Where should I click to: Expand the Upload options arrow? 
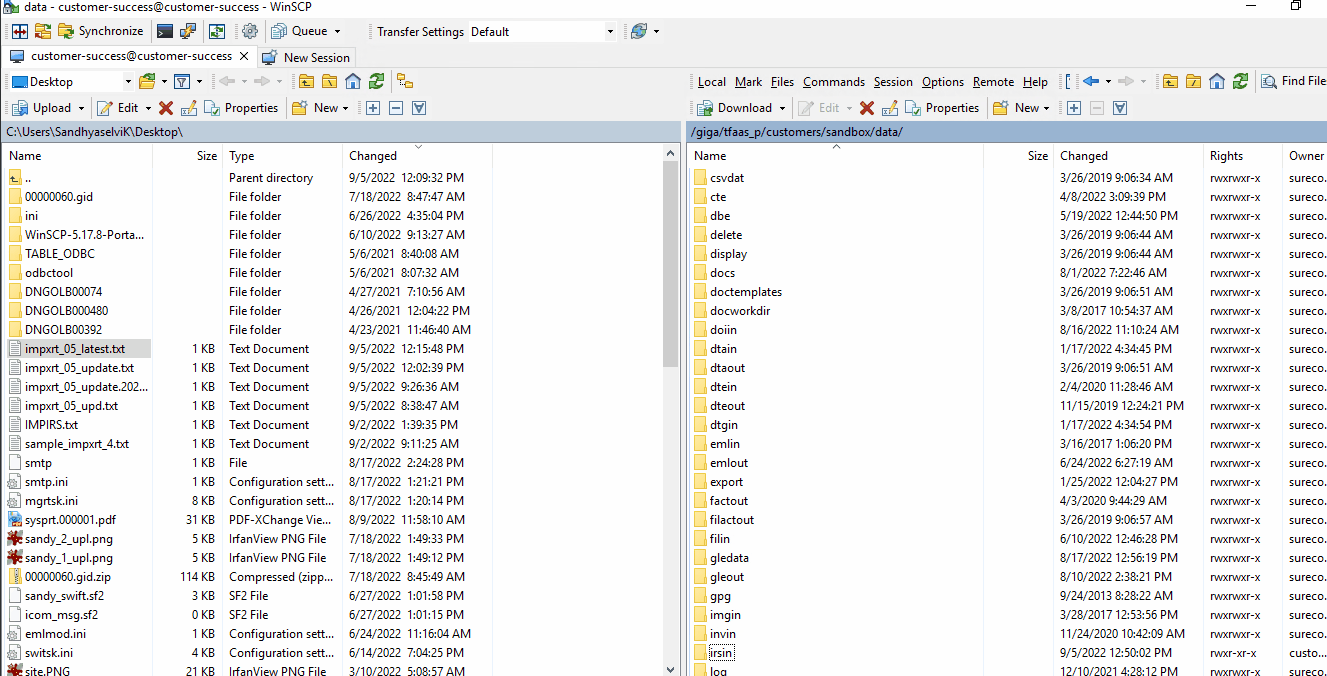[x=80, y=107]
